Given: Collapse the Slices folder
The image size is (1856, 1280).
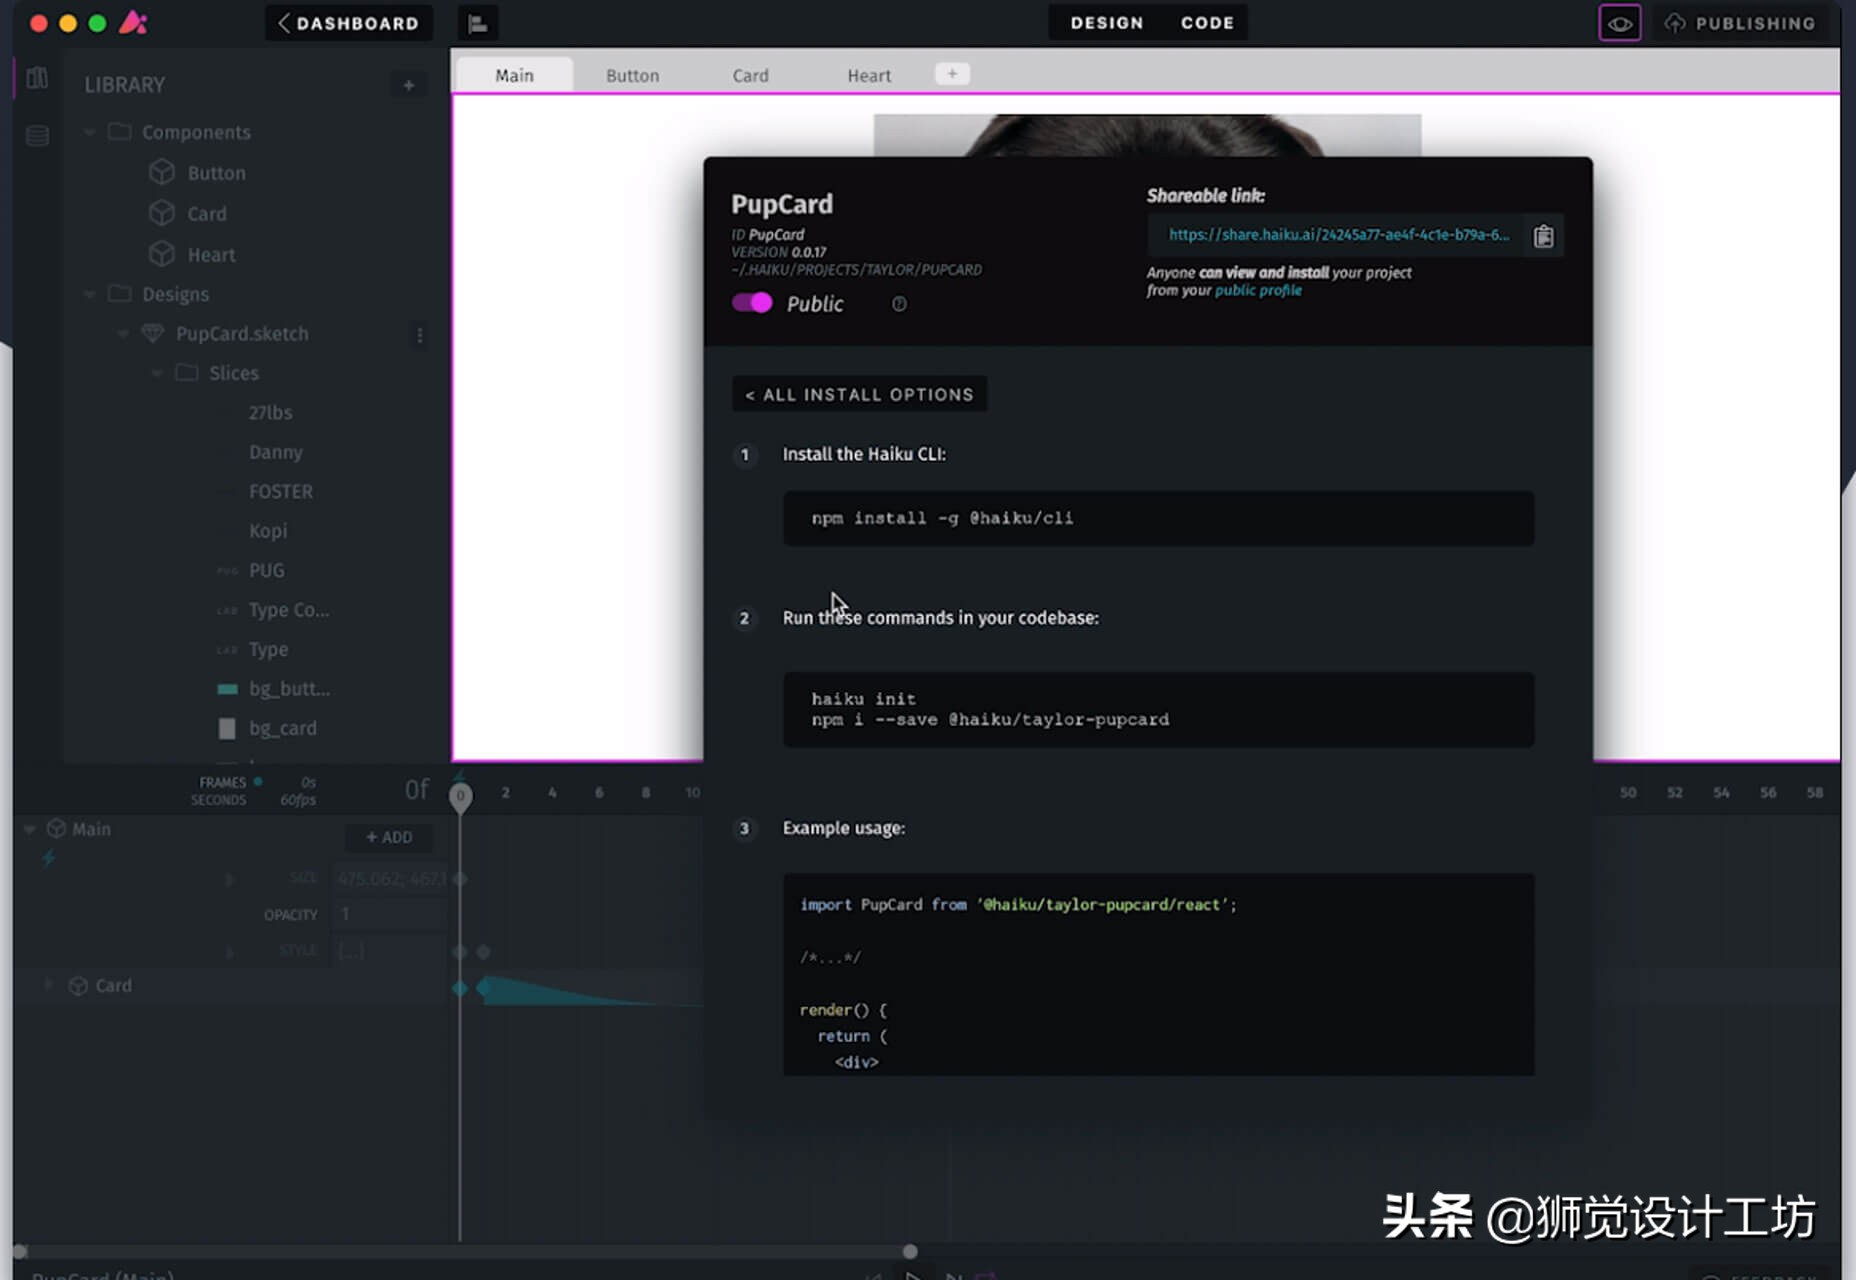Looking at the screenshot, I should 157,372.
